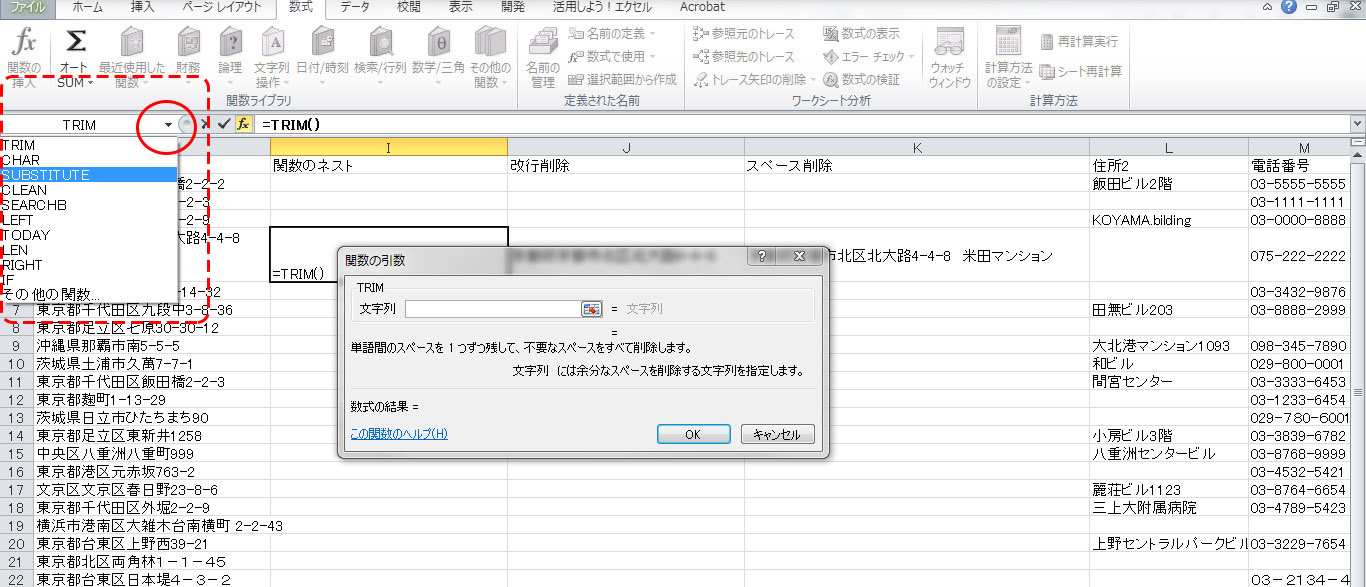Open the 検索/行列 (Lookup) functions icon
This screenshot has height=587, width=1366.
click(x=381, y=45)
